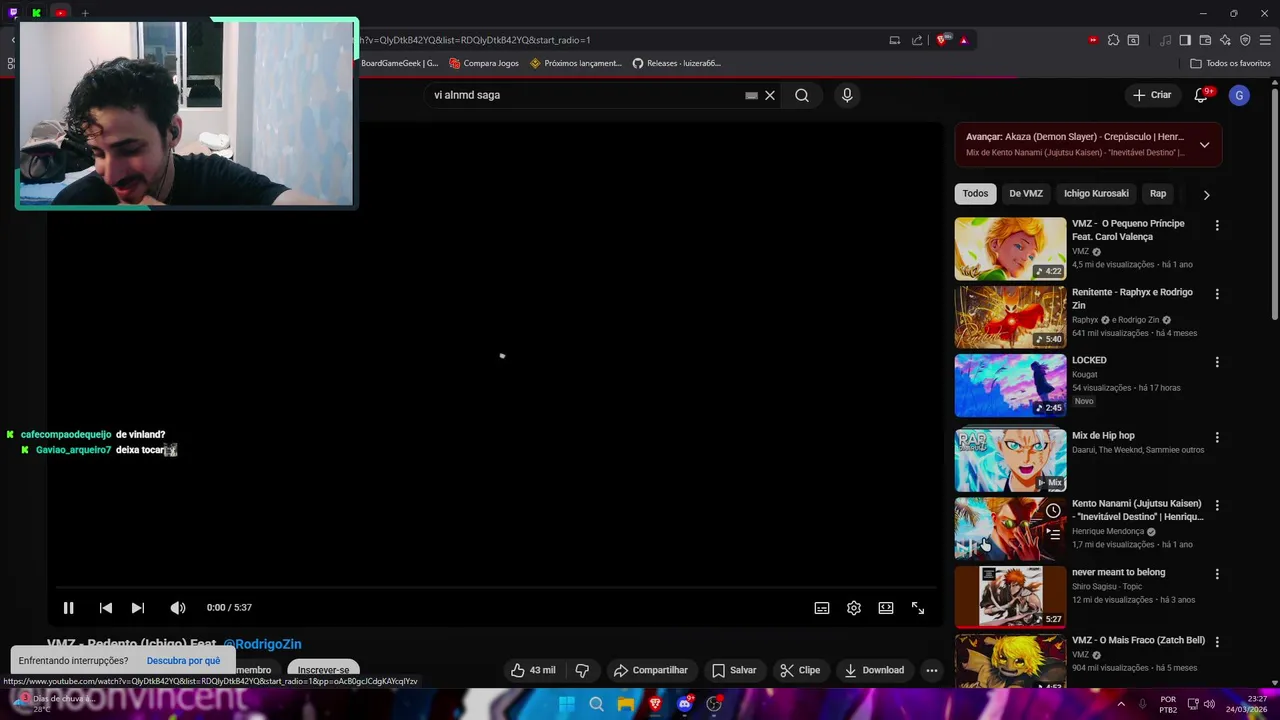This screenshot has height=720, width=1280.
Task: Open the Criar create menu
Action: pyautogui.click(x=1152, y=95)
